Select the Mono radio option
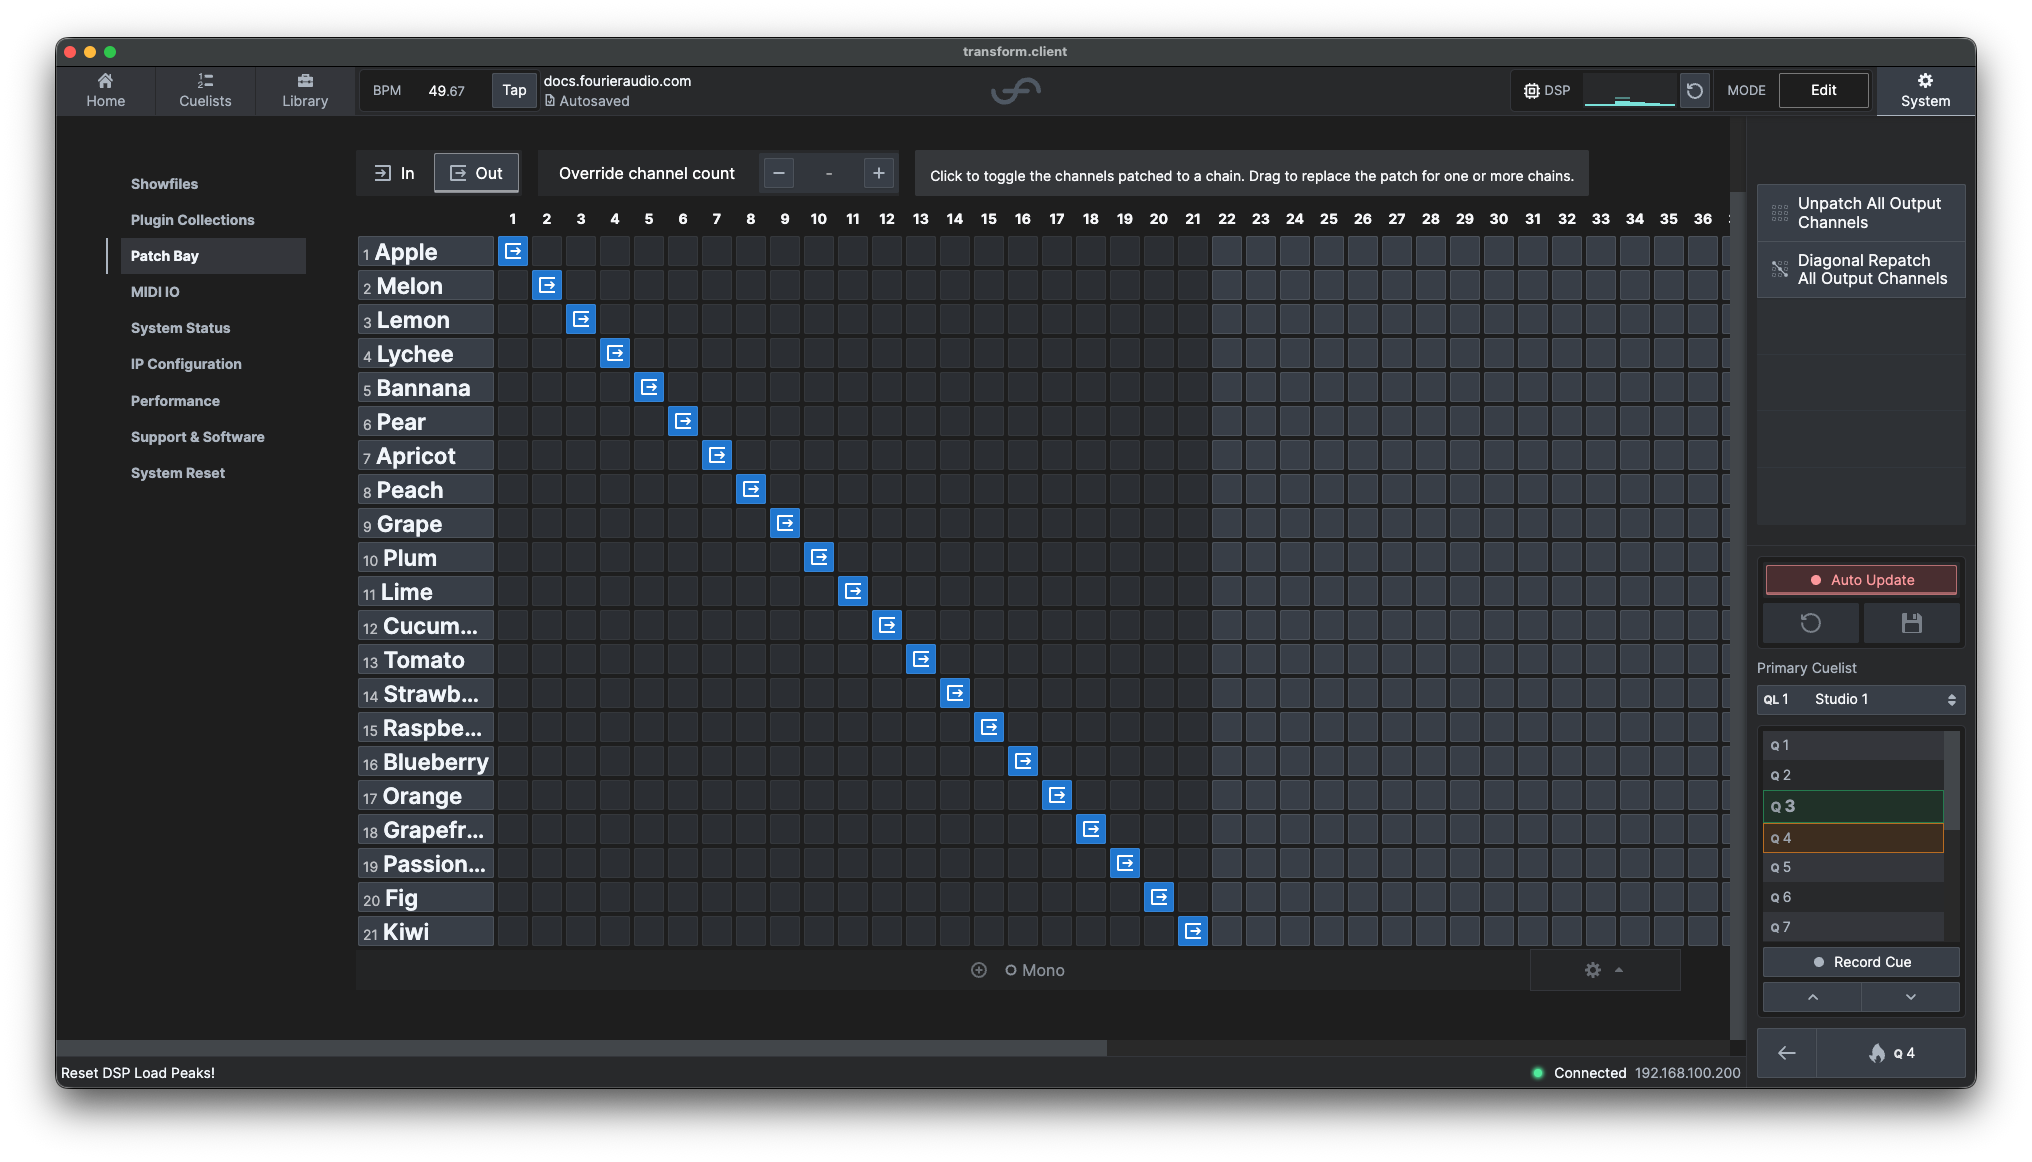 [1034, 970]
